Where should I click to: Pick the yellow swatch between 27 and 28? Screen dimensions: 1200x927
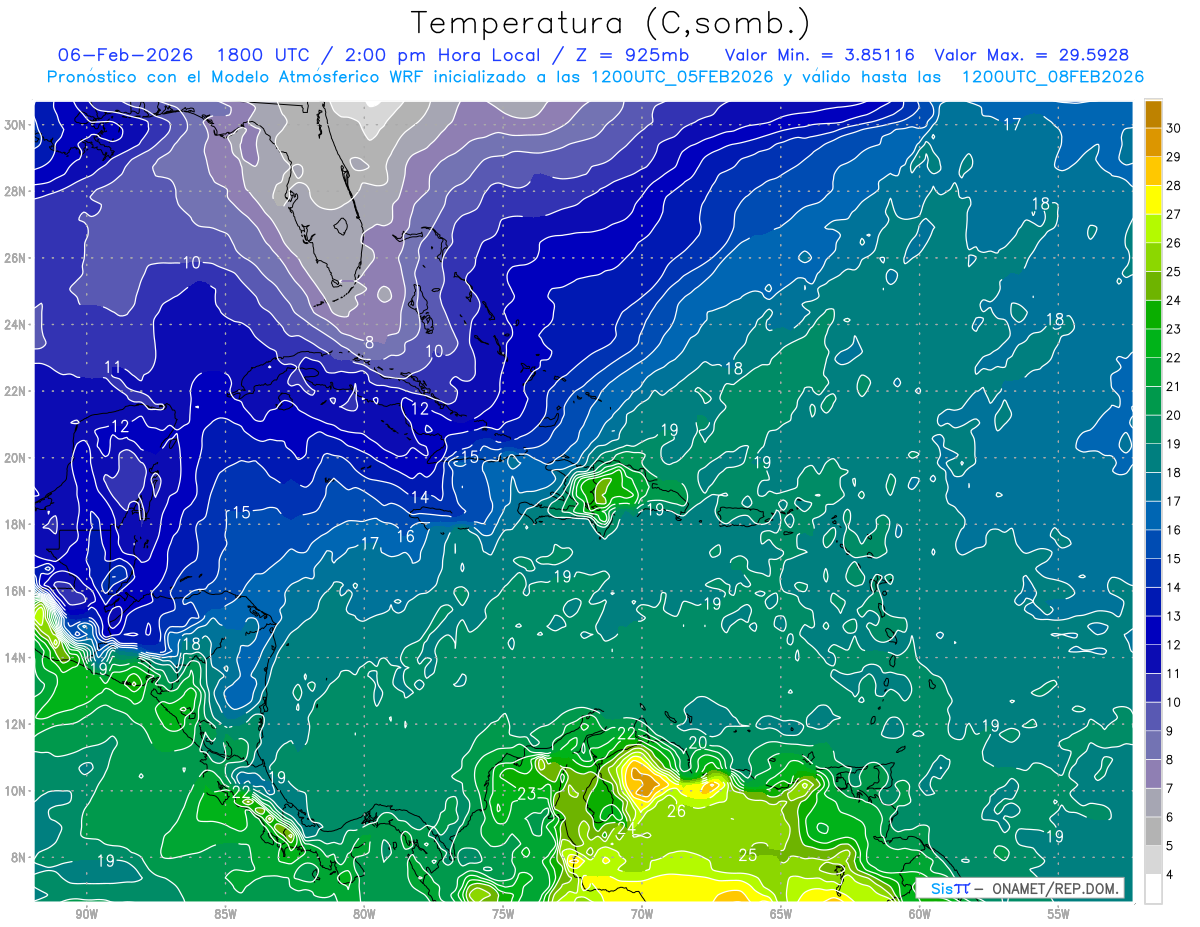(x=1153, y=199)
